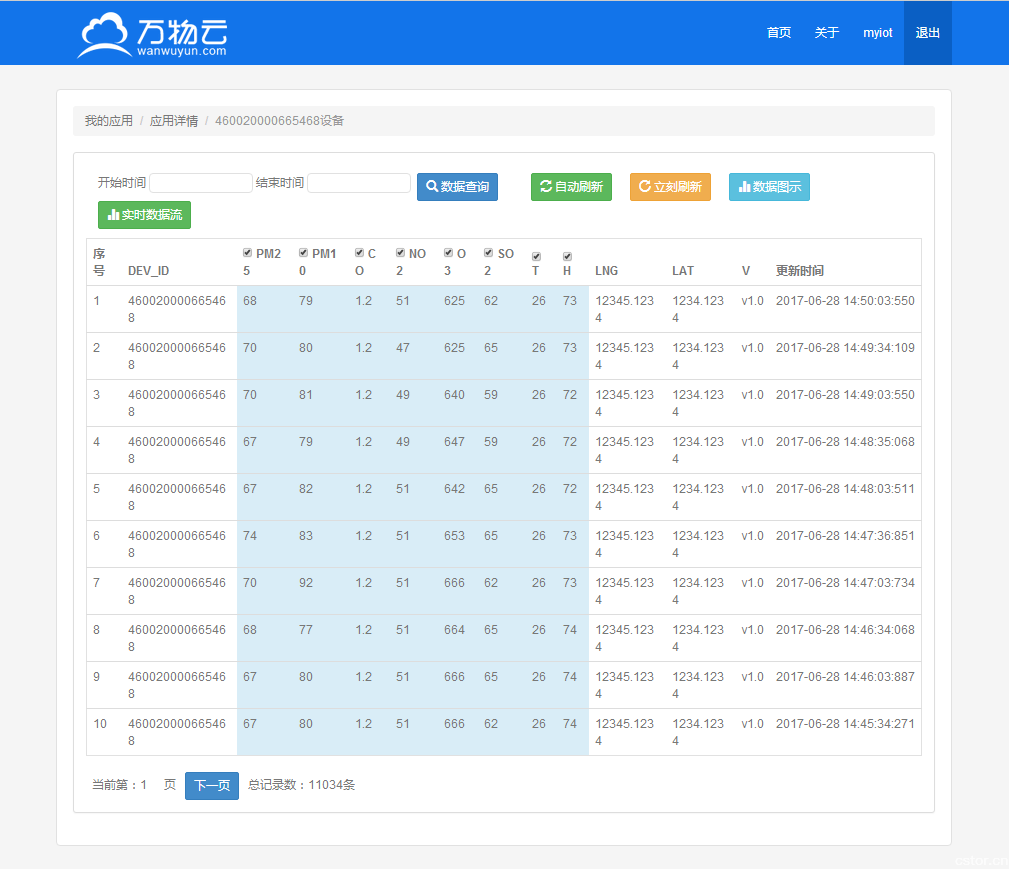Click row number 10 in the table
Viewport: 1009px width, 869px height.
pyautogui.click(x=100, y=724)
